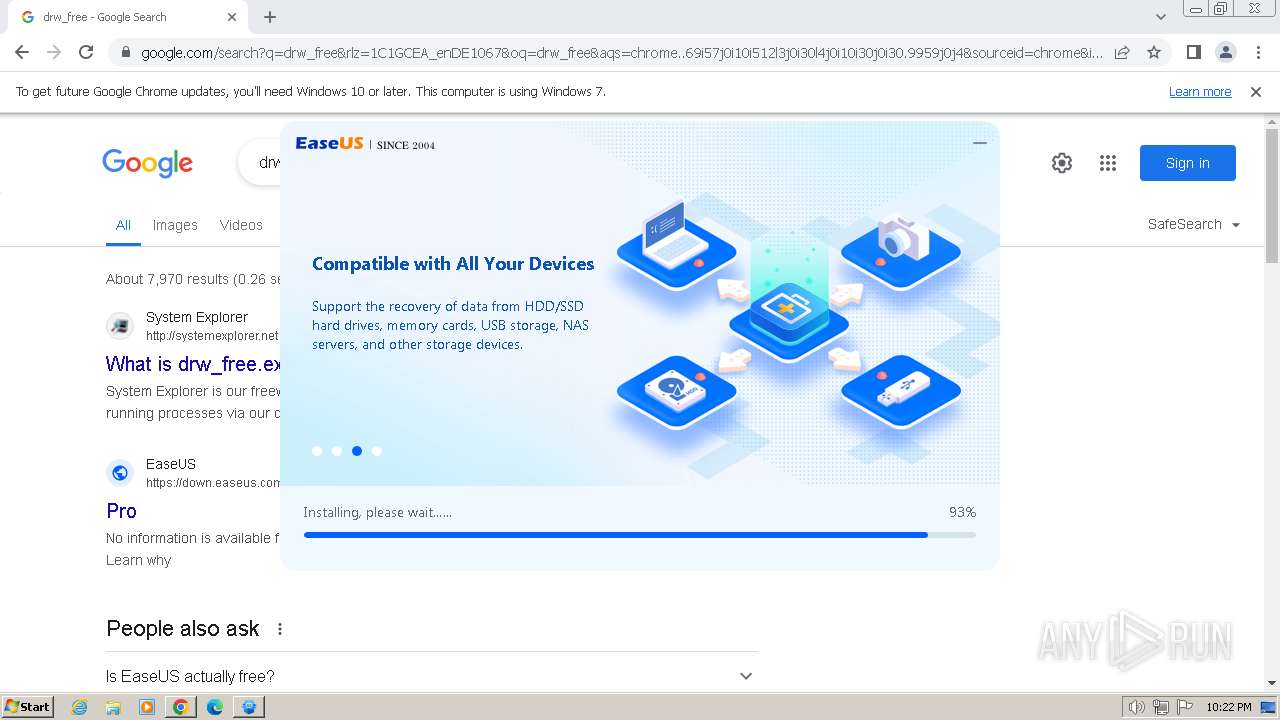Click the volume speaker tray icon
This screenshot has height=720, width=1280.
pos(1137,707)
